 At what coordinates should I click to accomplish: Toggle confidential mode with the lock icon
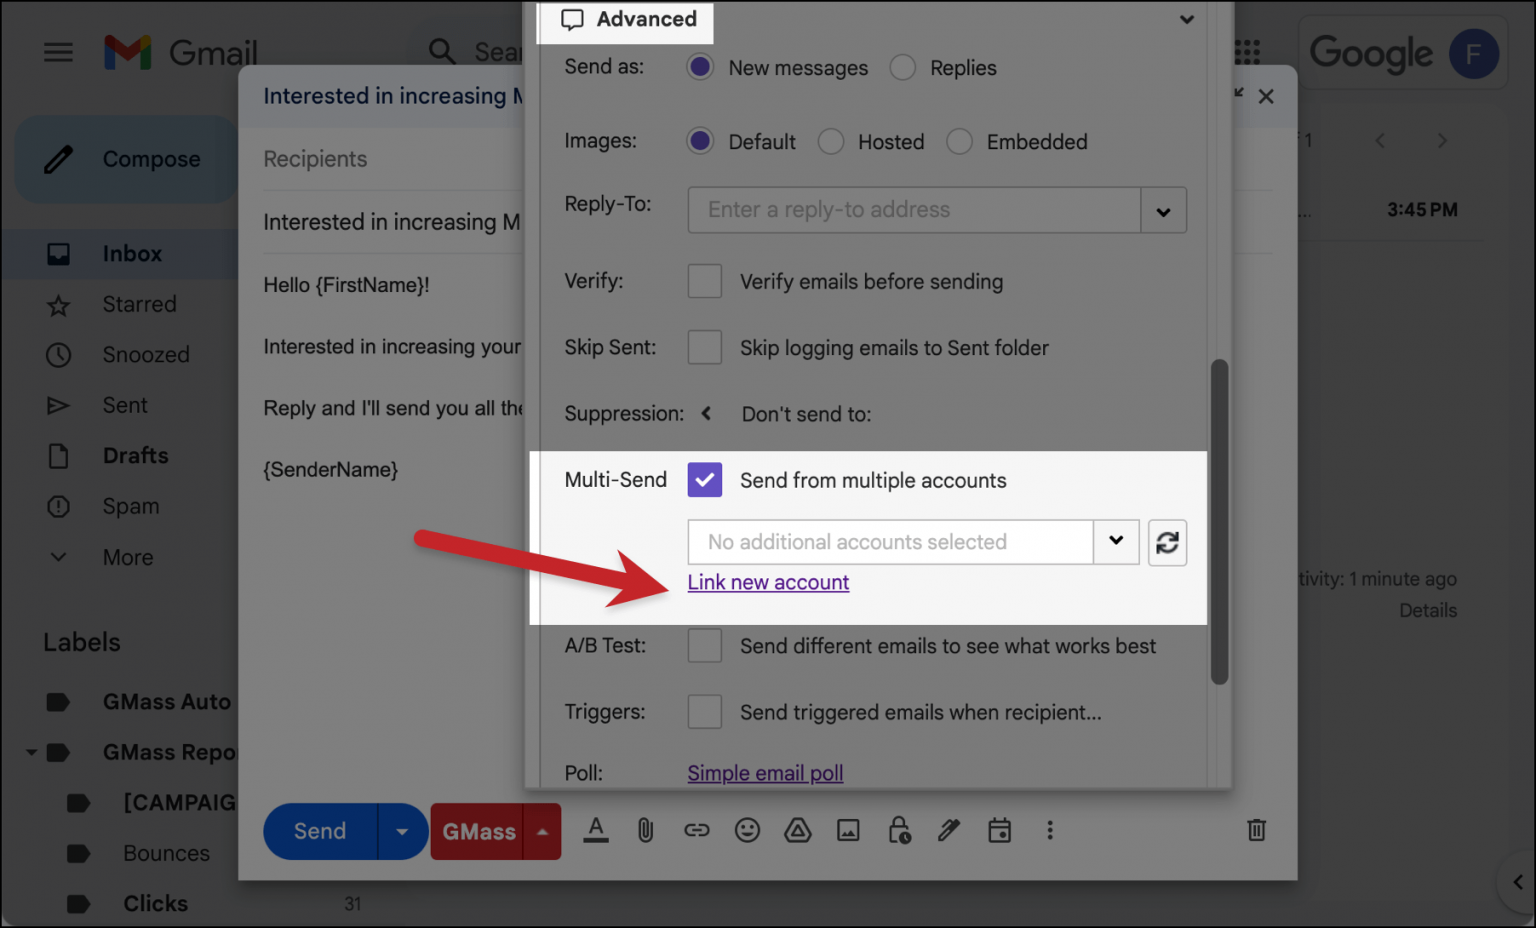pyautogui.click(x=898, y=830)
